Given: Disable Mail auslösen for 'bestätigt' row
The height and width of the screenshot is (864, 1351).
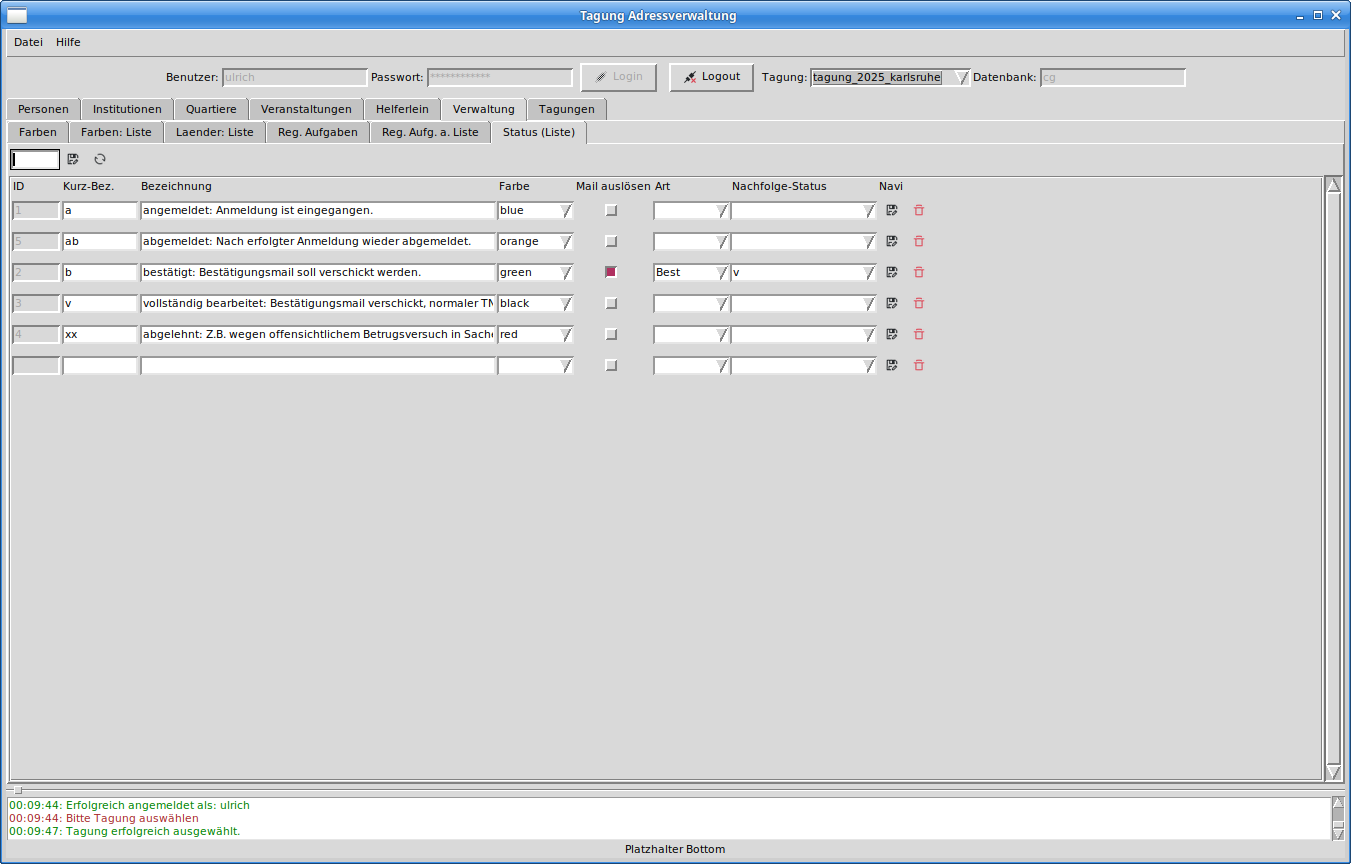Looking at the screenshot, I should click(611, 272).
